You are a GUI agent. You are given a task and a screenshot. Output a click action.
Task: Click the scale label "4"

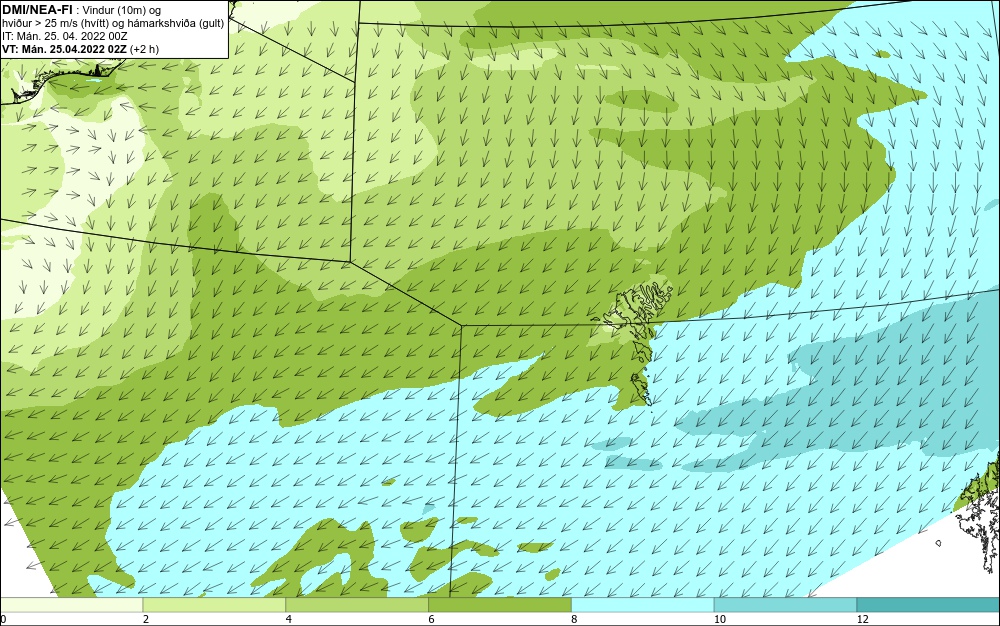(x=289, y=619)
